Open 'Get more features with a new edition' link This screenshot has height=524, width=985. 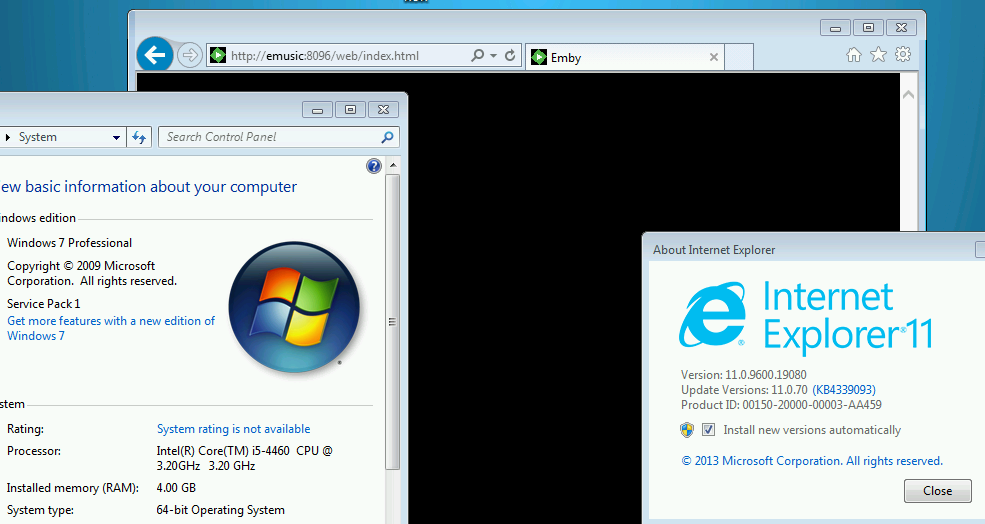(111, 328)
